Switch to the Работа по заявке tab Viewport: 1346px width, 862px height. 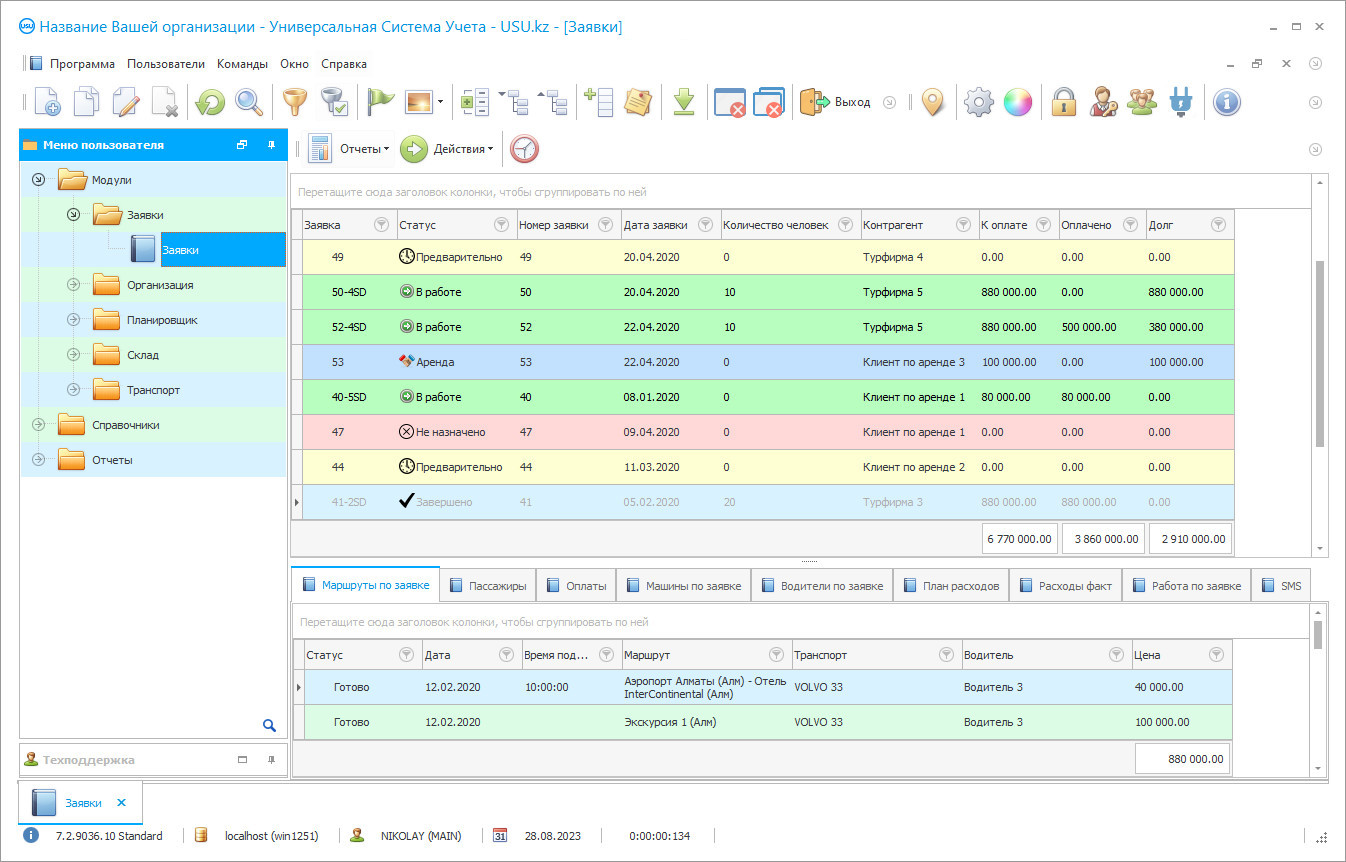(1187, 586)
